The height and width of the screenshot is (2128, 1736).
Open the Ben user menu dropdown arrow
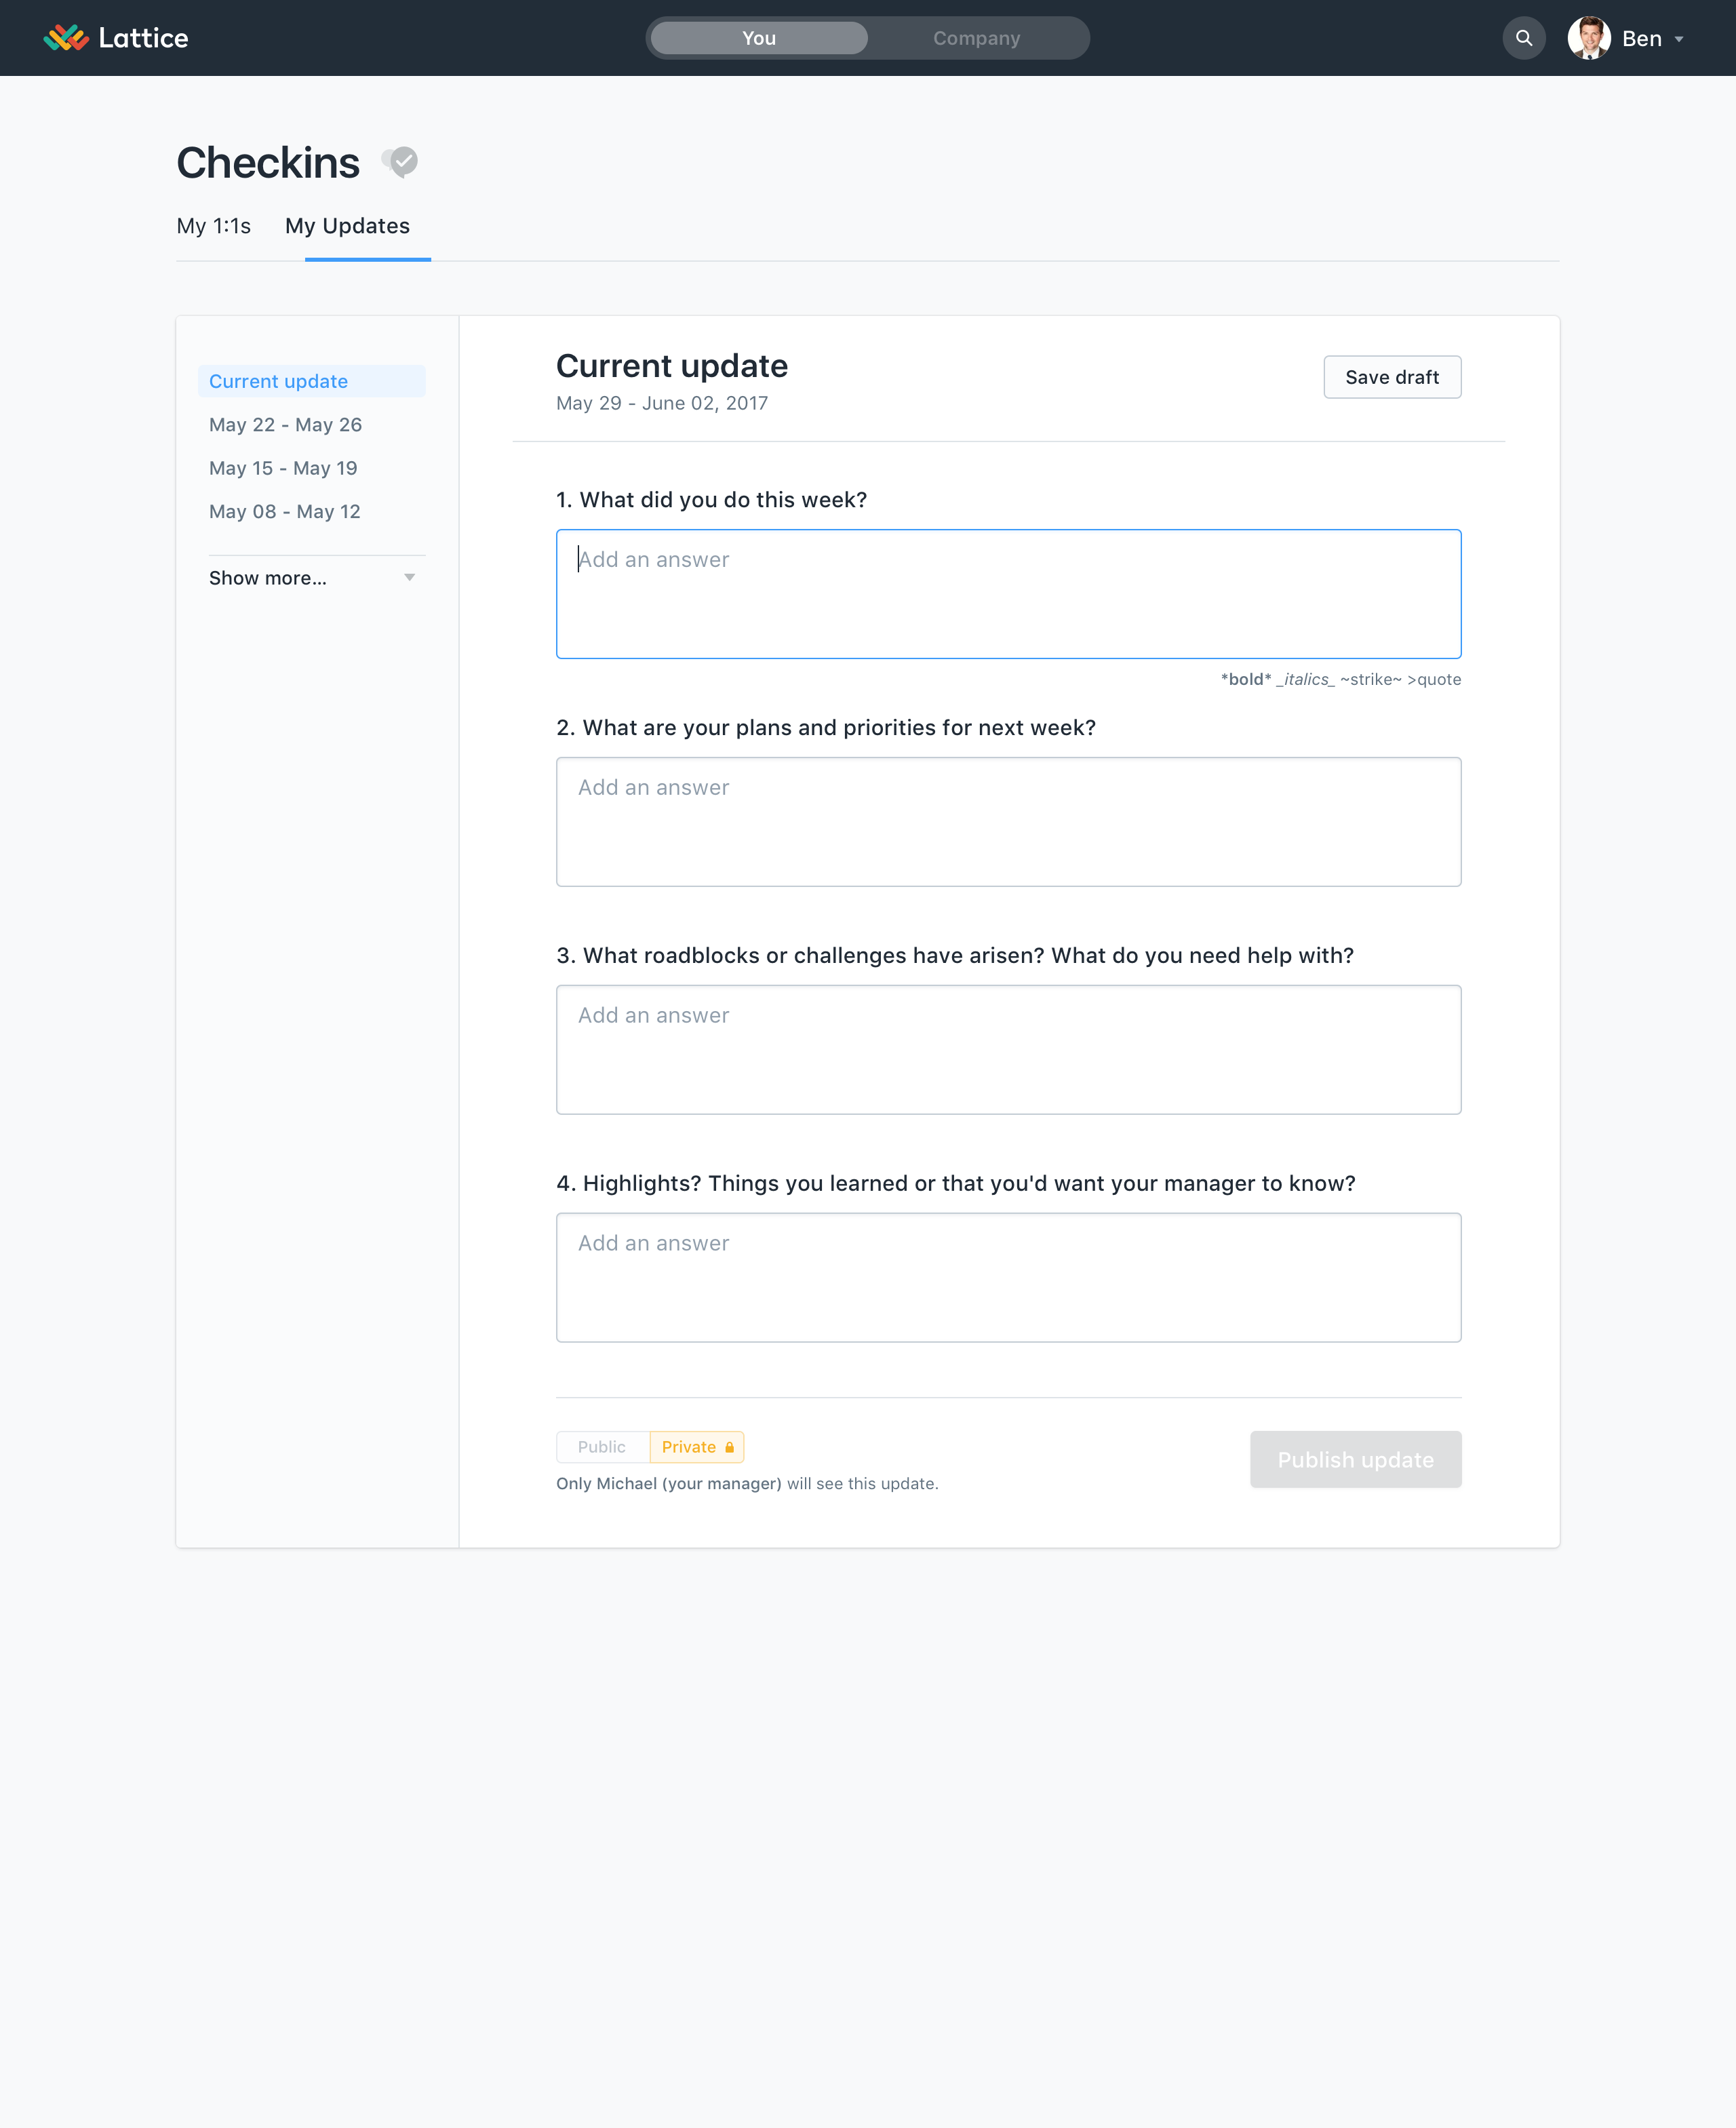[x=1679, y=39]
